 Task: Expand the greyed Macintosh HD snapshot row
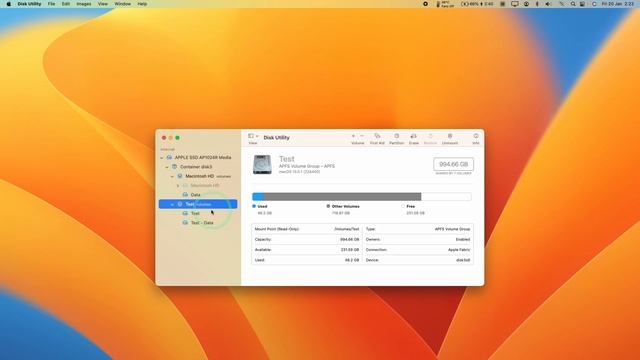tap(178, 186)
